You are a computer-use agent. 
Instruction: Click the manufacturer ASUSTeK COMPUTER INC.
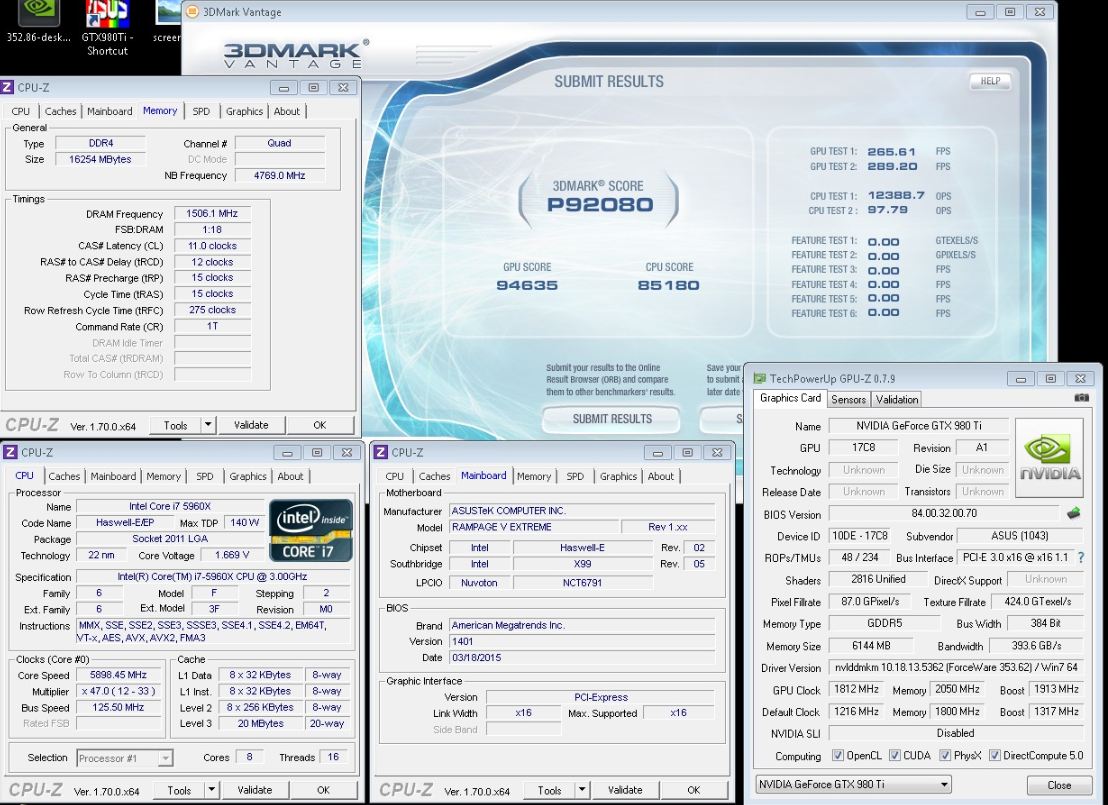(x=582, y=510)
